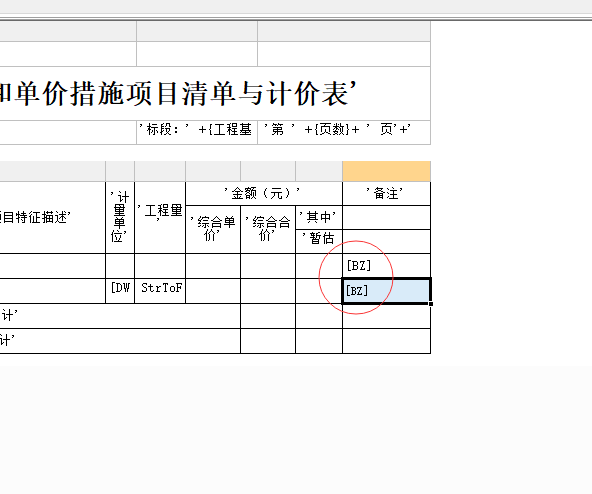The width and height of the screenshot is (592, 494).
Task: Click the '综合单价' header cell
Action: coord(213,229)
